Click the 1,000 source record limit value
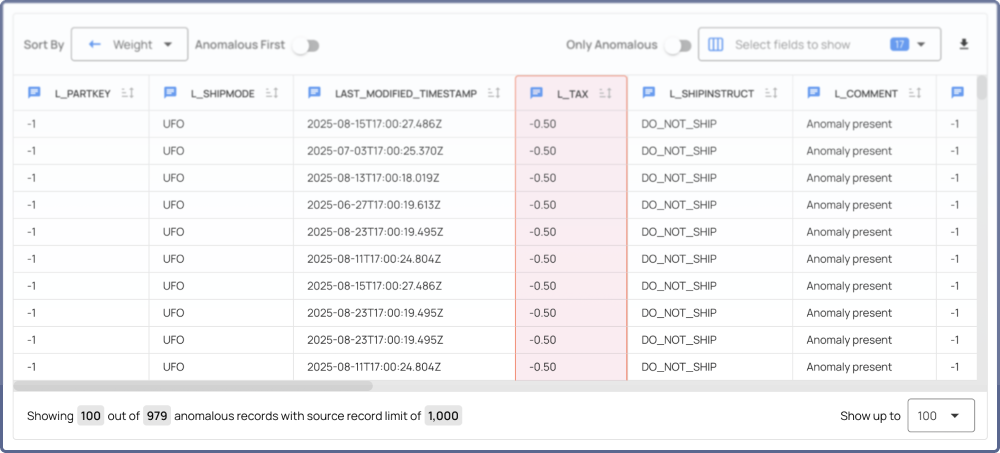The image size is (1000, 453). [x=443, y=416]
